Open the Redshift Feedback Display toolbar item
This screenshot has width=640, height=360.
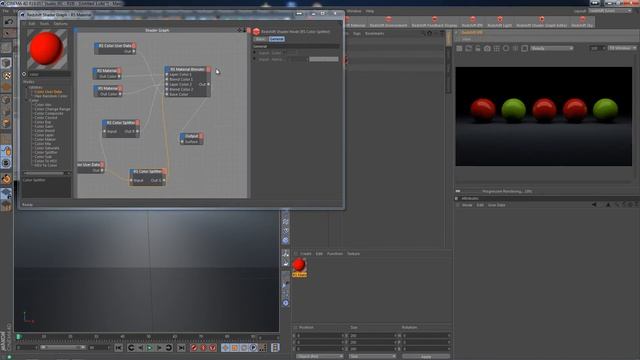434,22
